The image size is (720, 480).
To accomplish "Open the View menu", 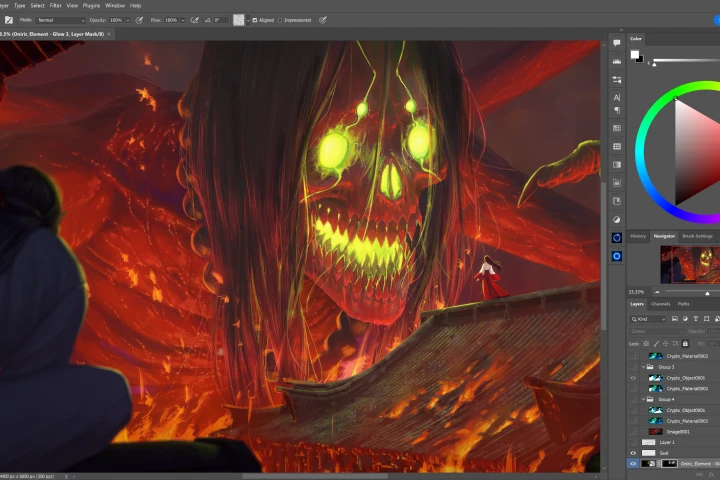I will [72, 6].
